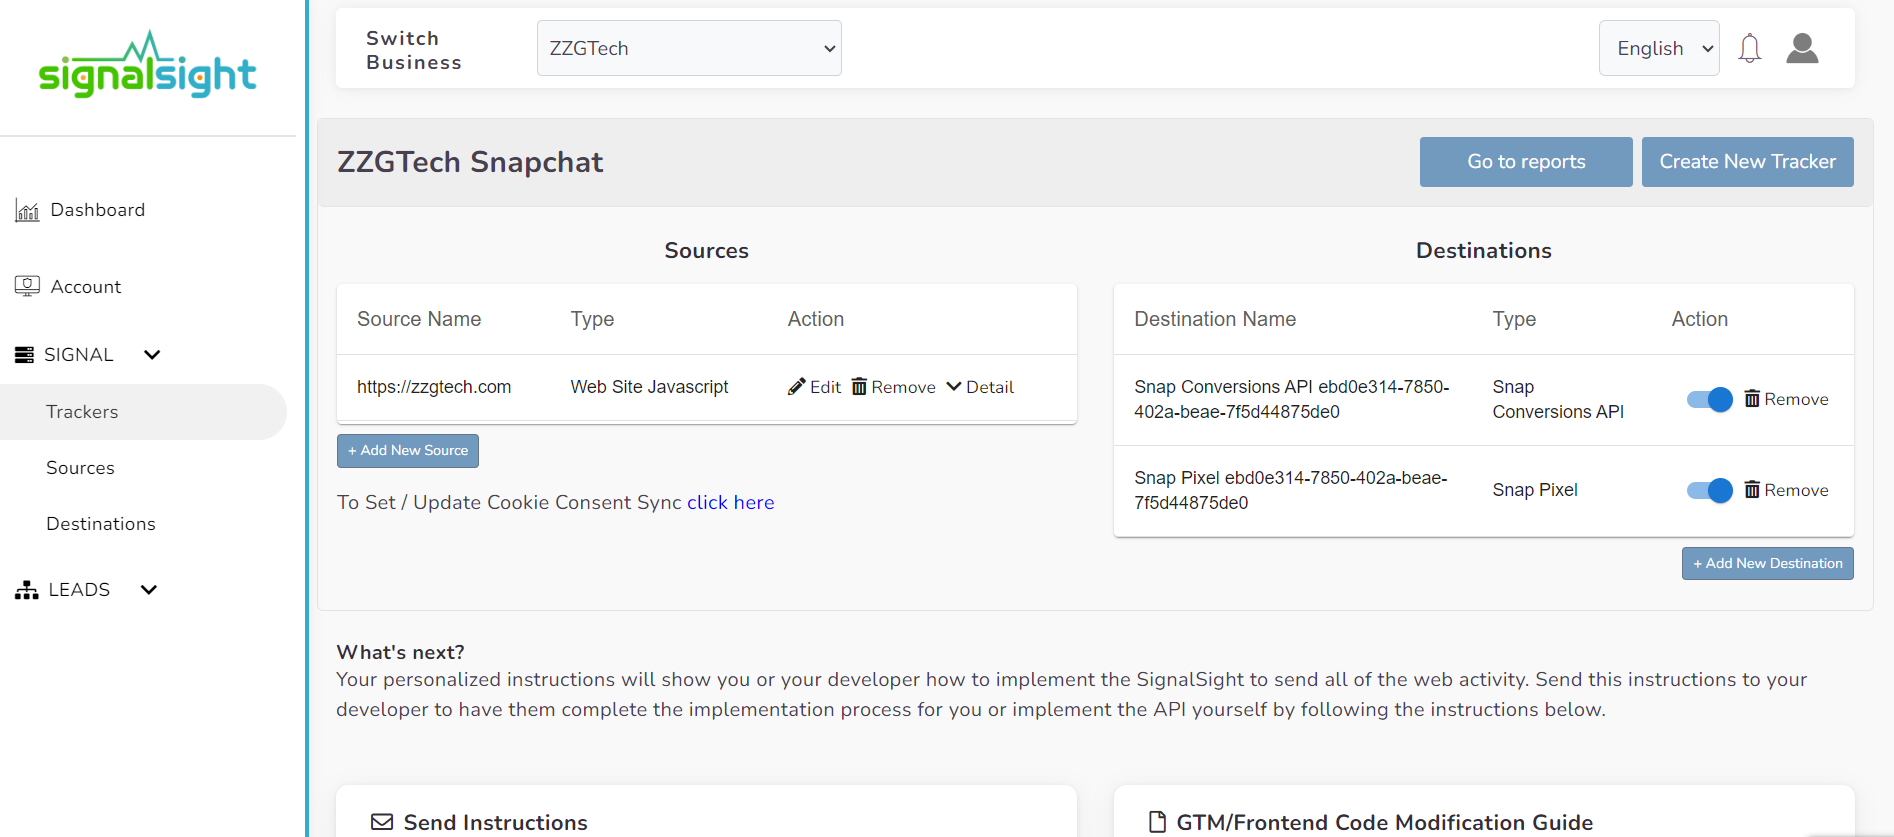The image size is (1894, 837).
Task: Disable the Snap Conversions API destination toggle
Action: click(1709, 400)
